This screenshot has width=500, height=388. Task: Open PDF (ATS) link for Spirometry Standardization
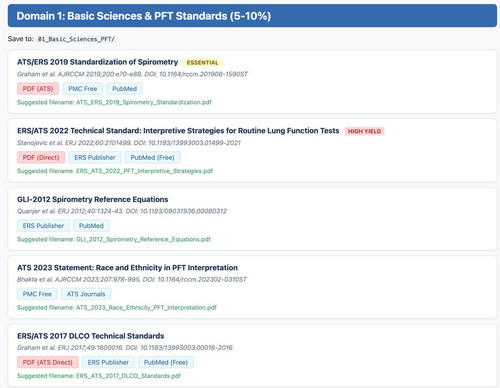(x=38, y=89)
